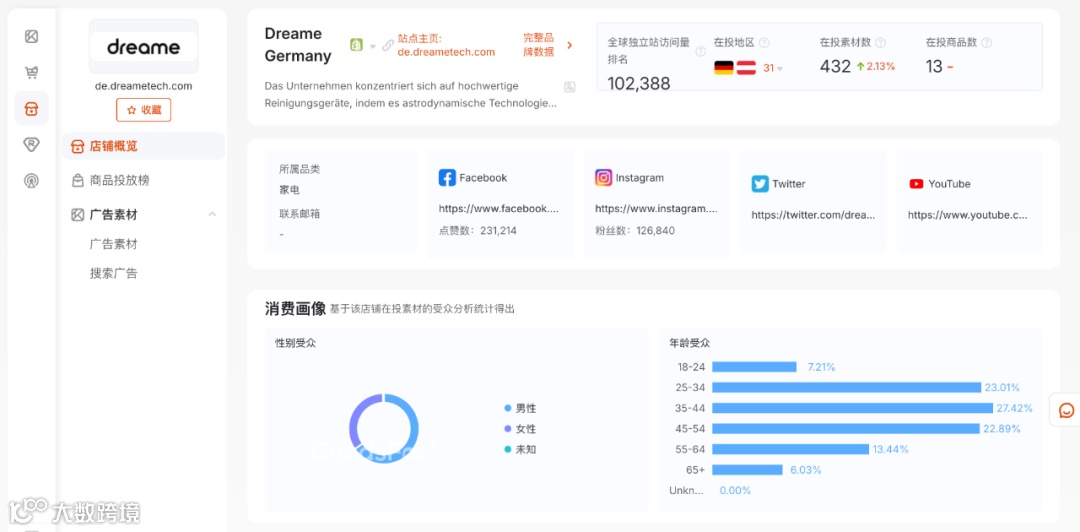Open the 搜索广告 sub-item

tap(114, 273)
